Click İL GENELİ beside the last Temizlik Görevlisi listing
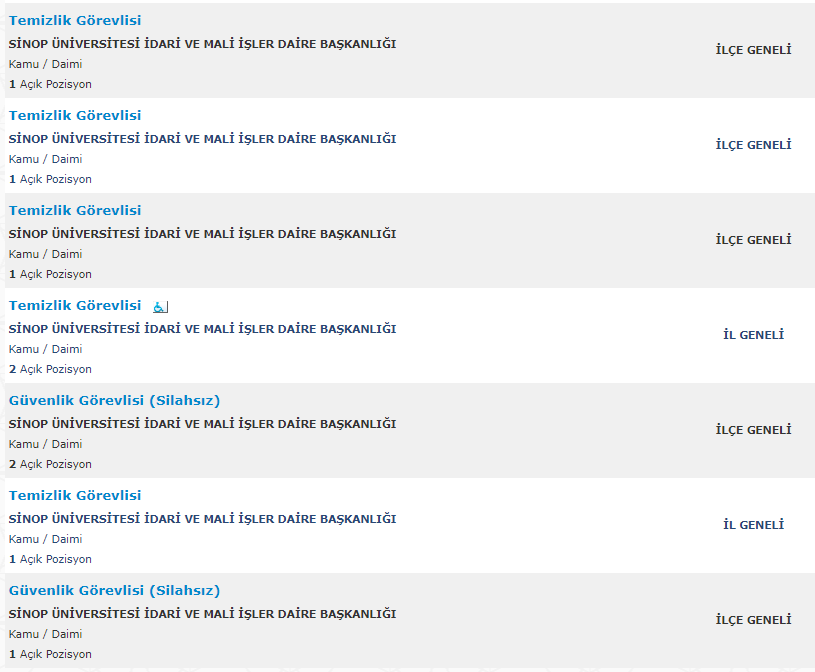 pos(753,525)
